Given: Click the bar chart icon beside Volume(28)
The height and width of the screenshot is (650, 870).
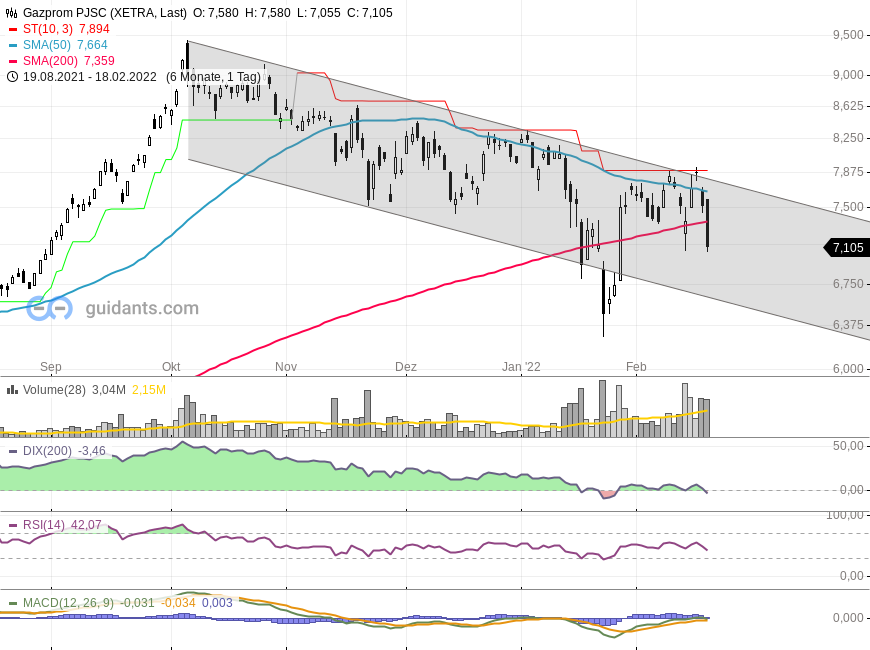Looking at the screenshot, I should [12, 390].
